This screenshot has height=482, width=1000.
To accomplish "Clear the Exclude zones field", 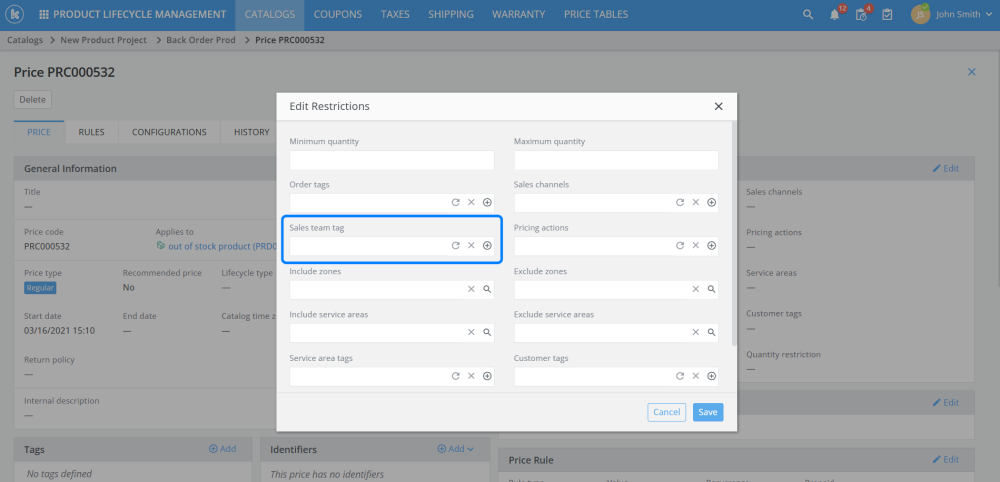I will tap(696, 289).
